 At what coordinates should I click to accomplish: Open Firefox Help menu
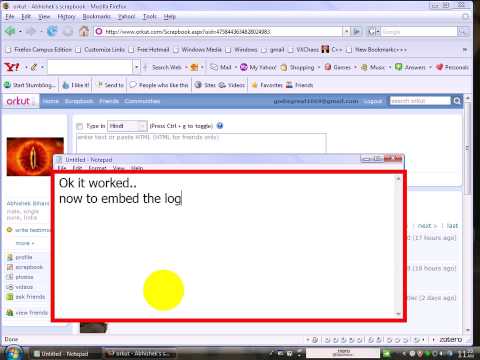tap(170, 16)
